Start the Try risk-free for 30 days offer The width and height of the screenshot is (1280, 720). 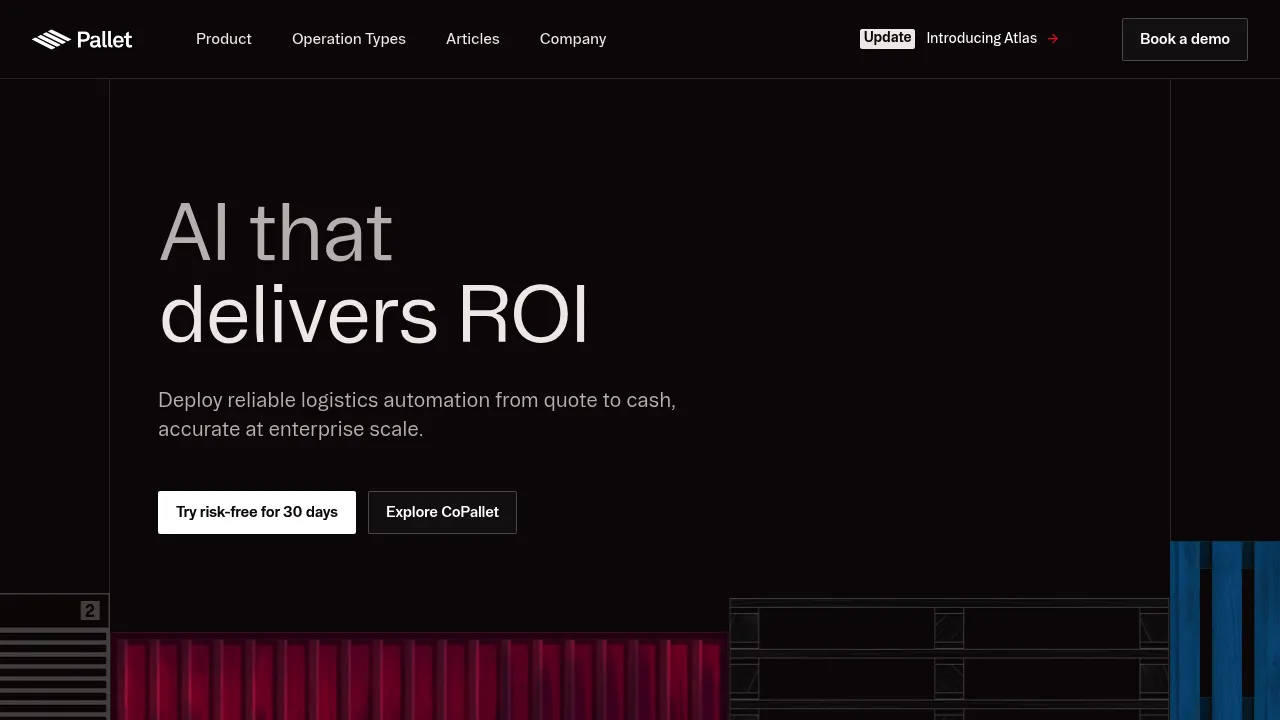(257, 512)
